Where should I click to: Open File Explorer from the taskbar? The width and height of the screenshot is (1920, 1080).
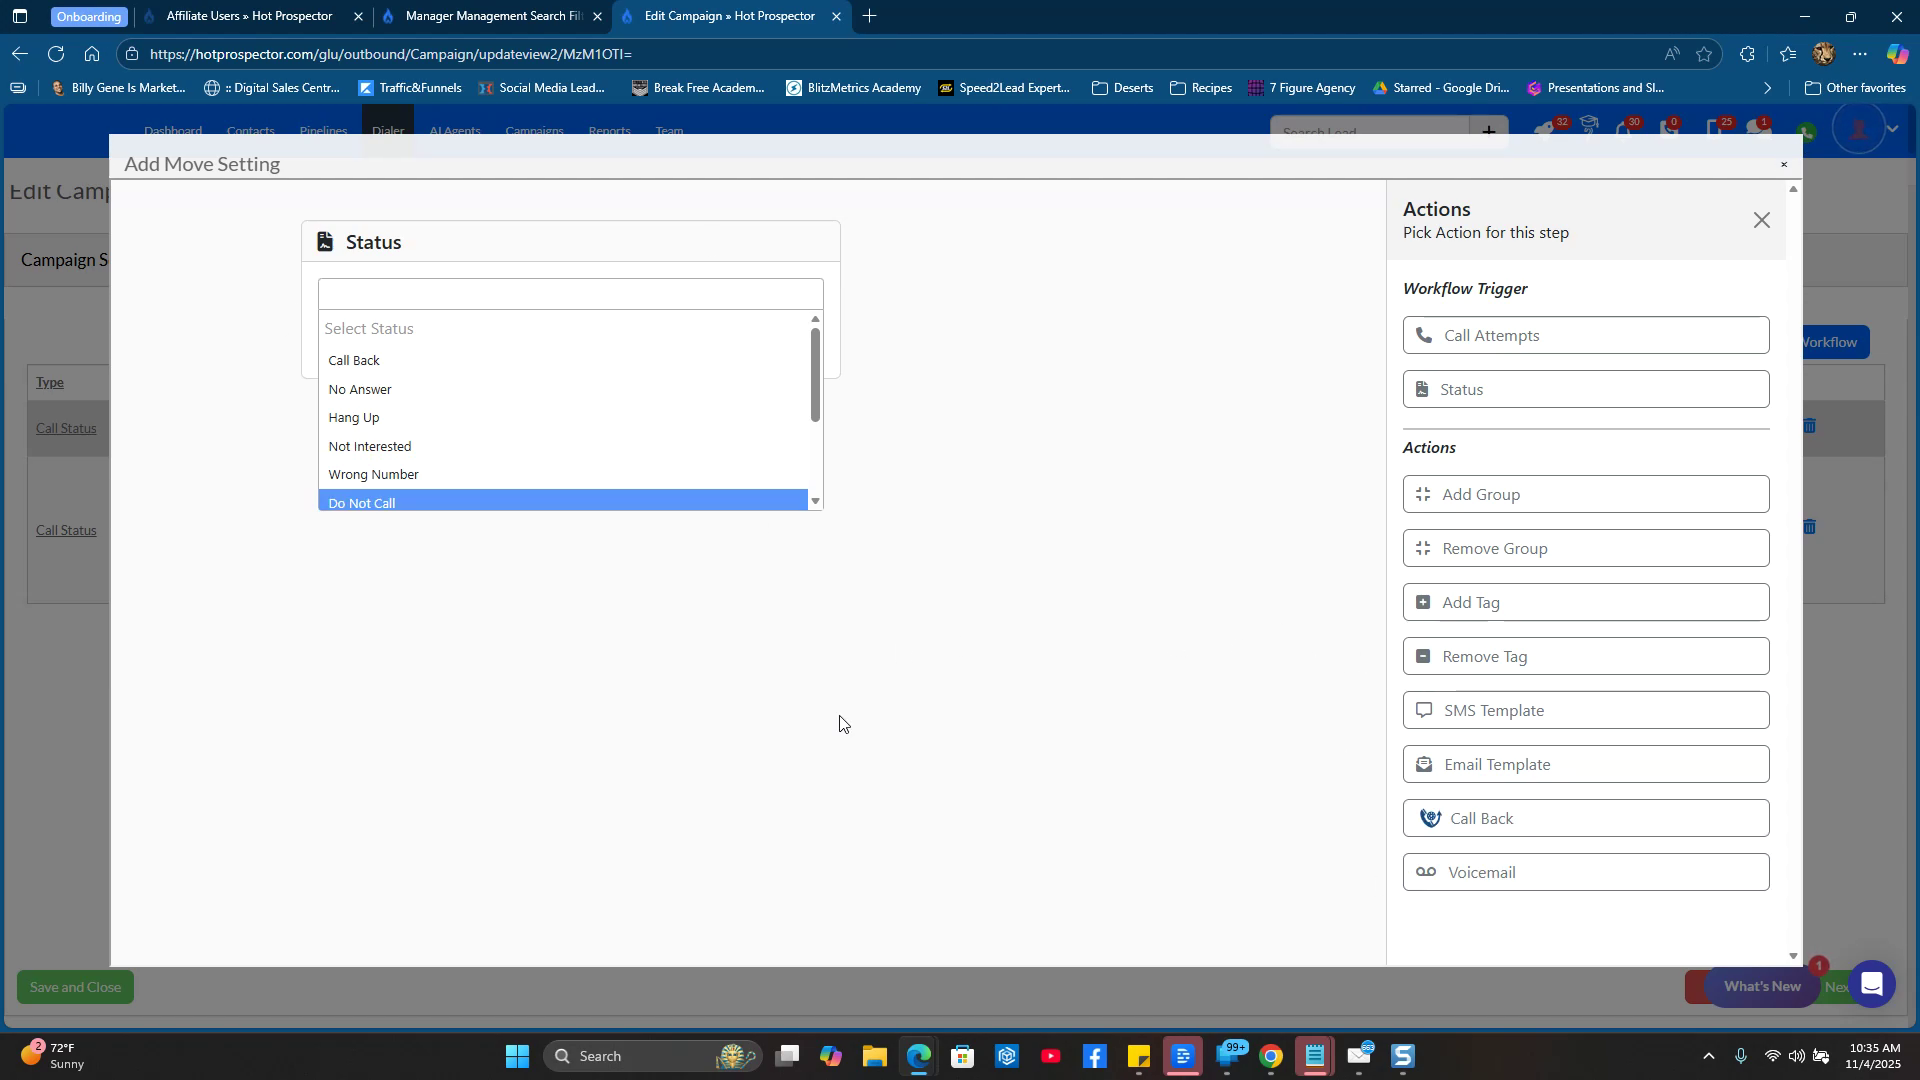pos(874,1057)
